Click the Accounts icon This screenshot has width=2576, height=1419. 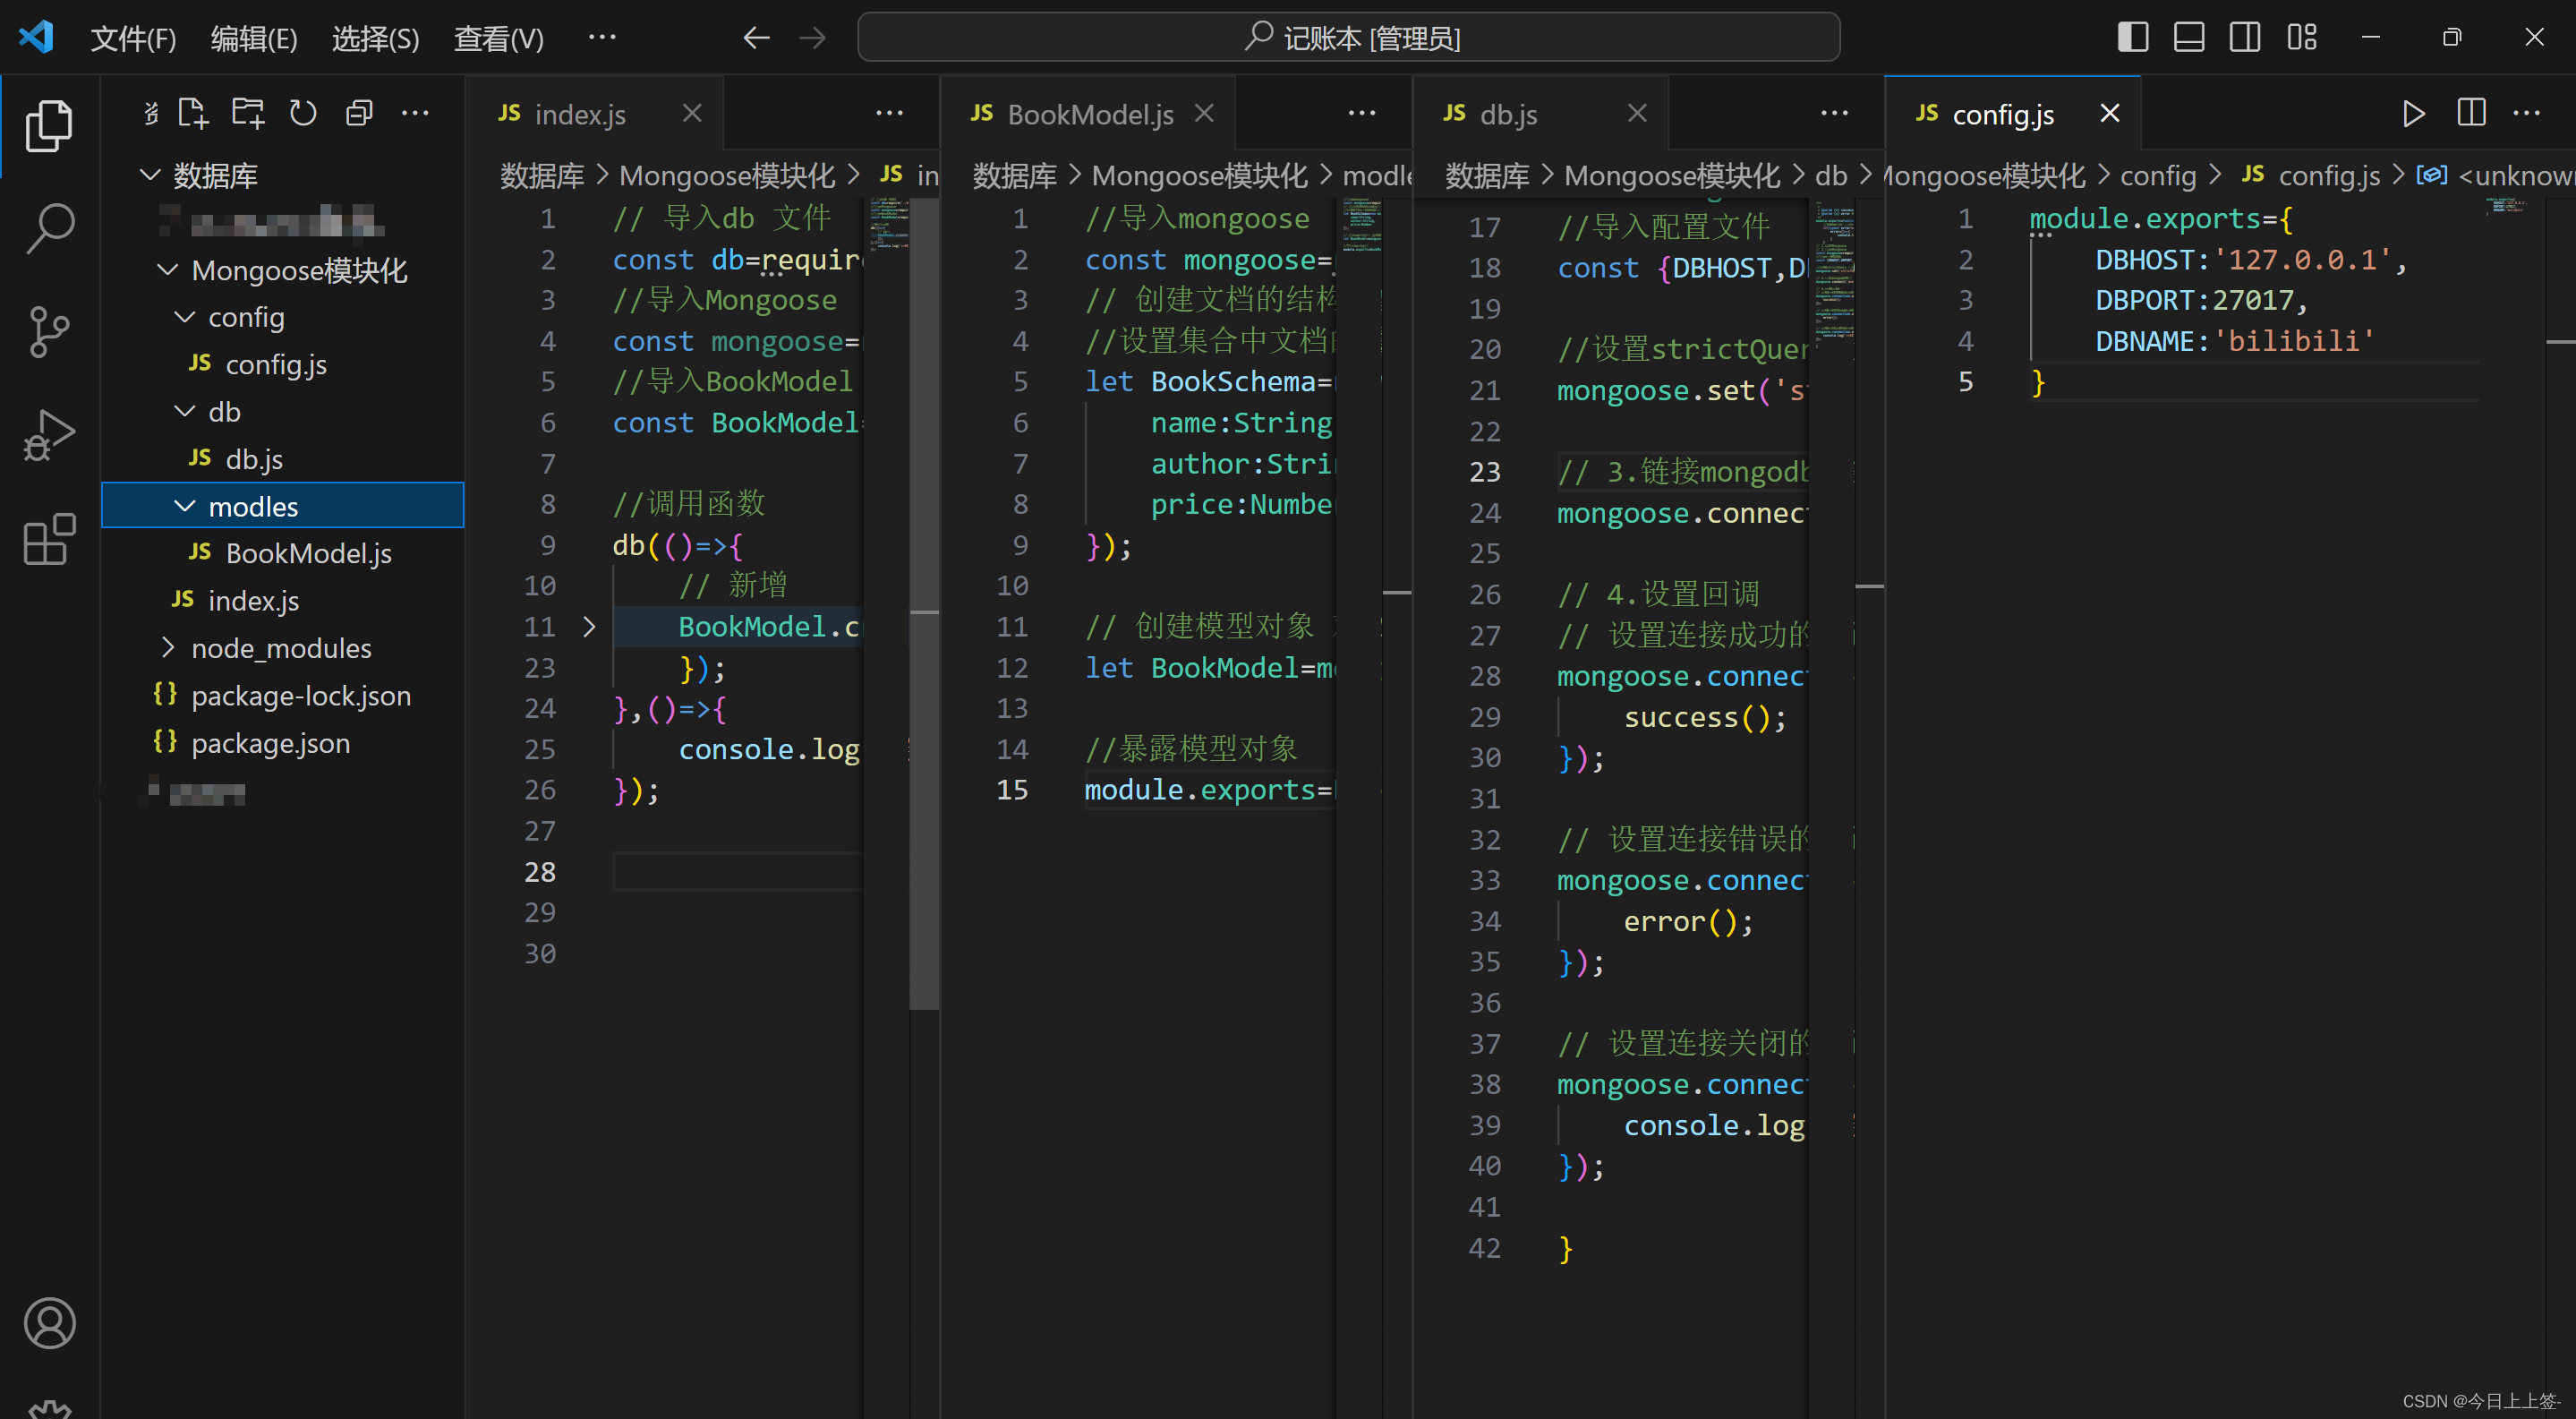click(48, 1323)
